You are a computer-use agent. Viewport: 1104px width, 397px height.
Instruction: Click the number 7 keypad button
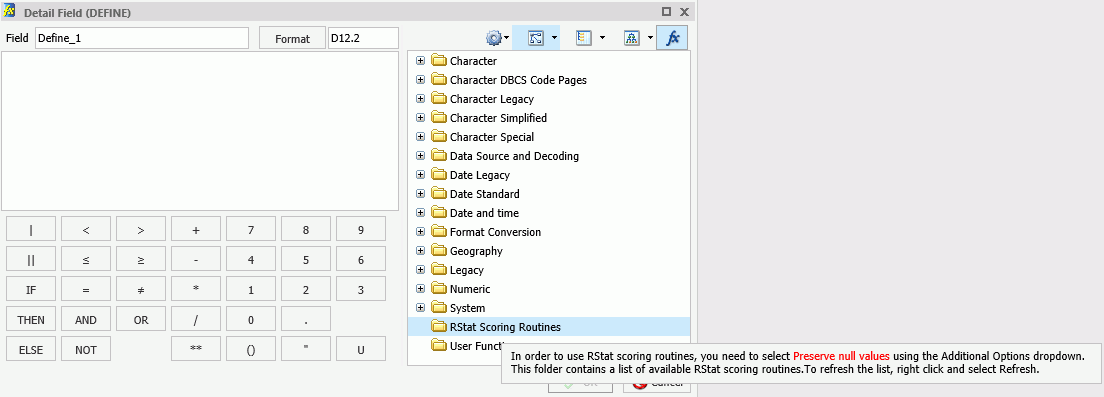click(x=251, y=229)
